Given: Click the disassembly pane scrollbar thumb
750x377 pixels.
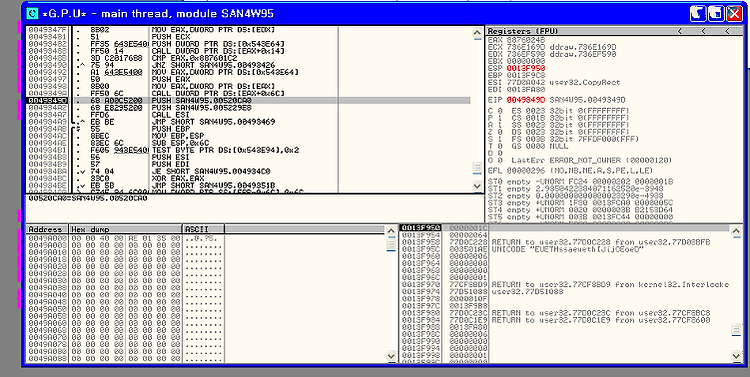Looking at the screenshot, I should [477, 167].
